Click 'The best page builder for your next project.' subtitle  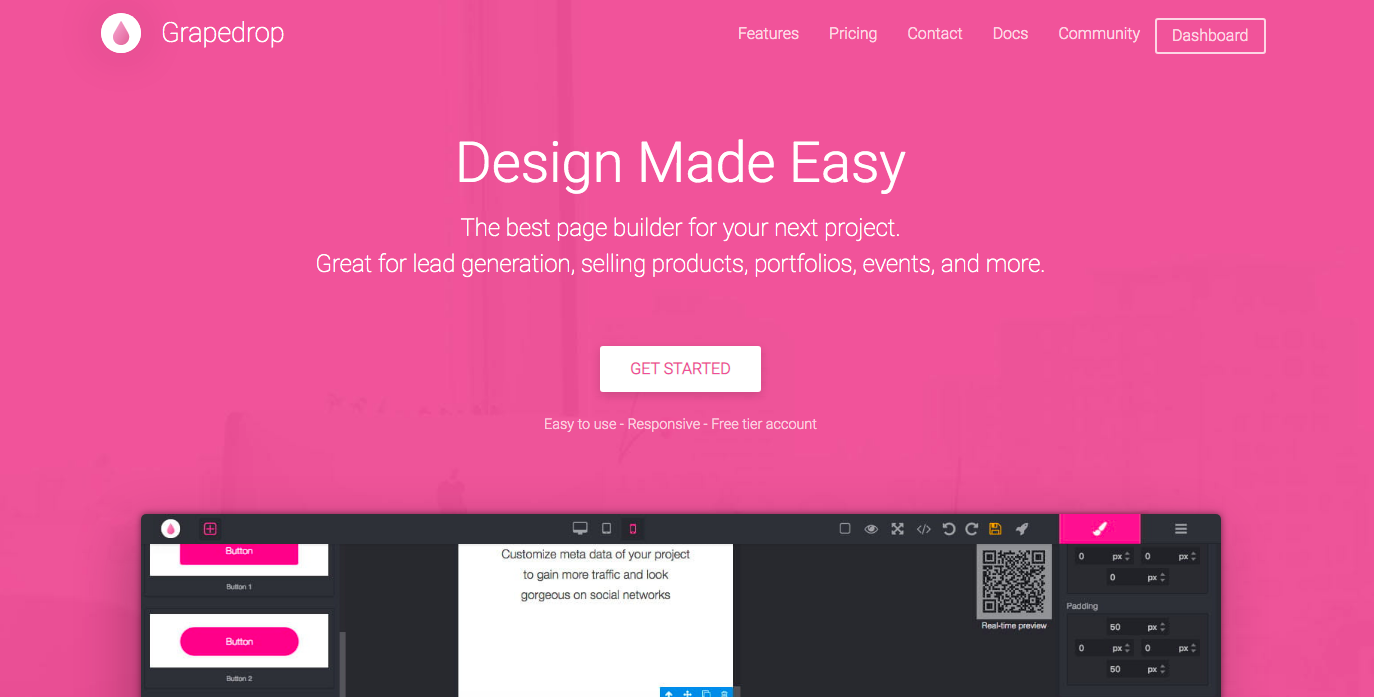tap(680, 228)
